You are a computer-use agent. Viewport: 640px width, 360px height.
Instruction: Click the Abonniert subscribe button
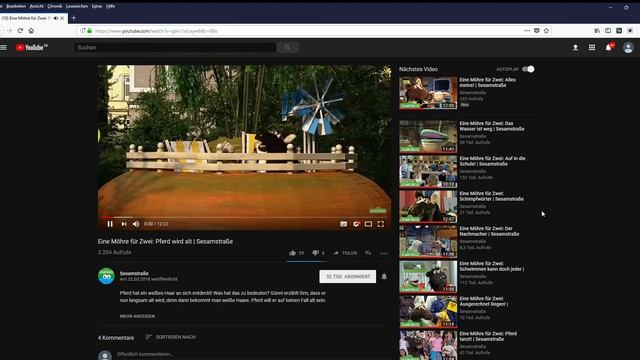tap(348, 276)
